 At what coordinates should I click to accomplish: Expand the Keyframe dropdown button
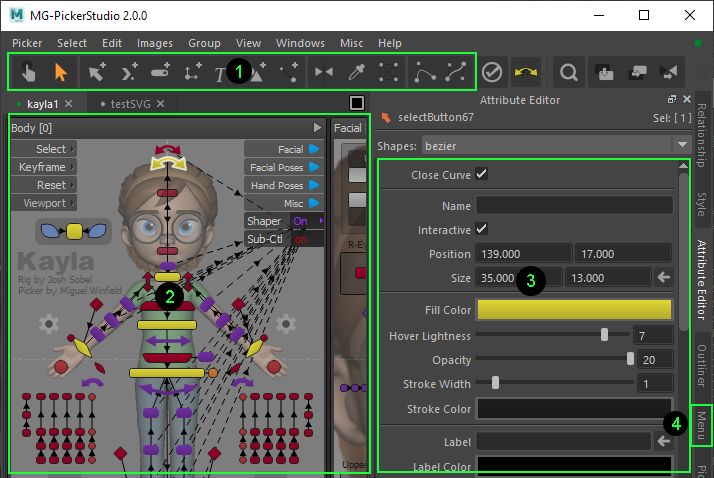pos(44,167)
